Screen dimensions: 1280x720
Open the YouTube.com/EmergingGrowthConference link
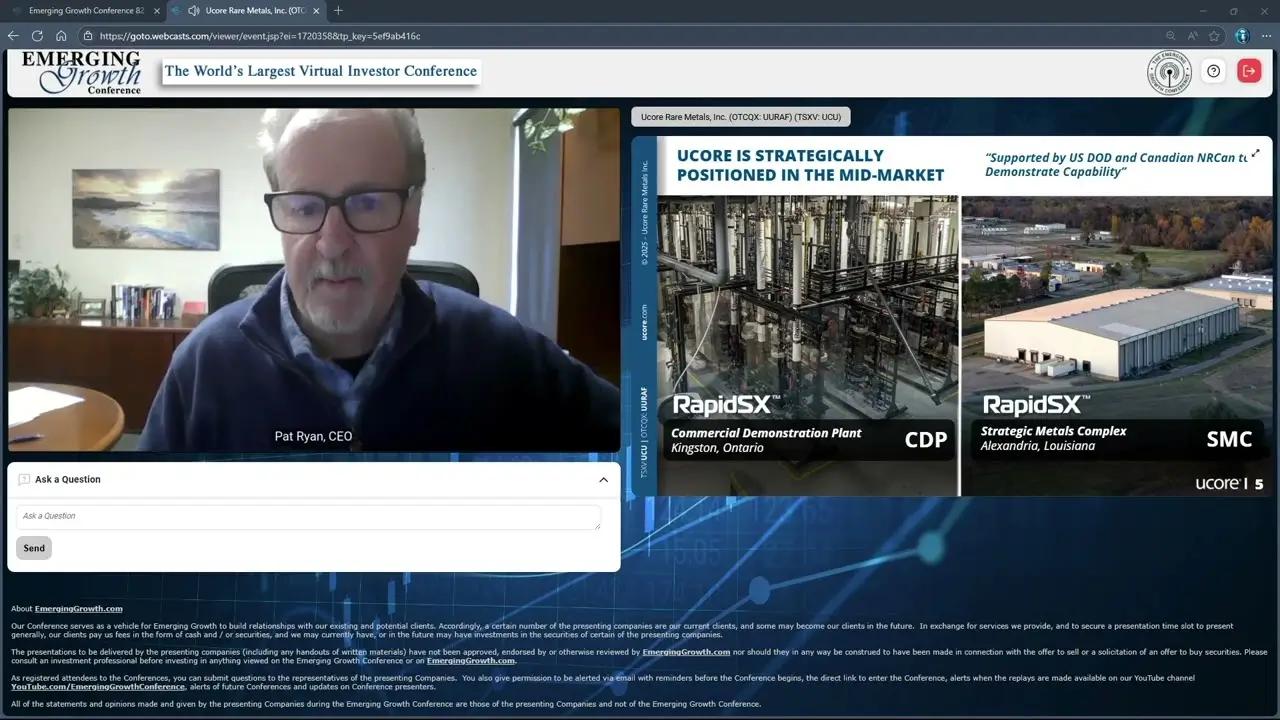coord(98,687)
